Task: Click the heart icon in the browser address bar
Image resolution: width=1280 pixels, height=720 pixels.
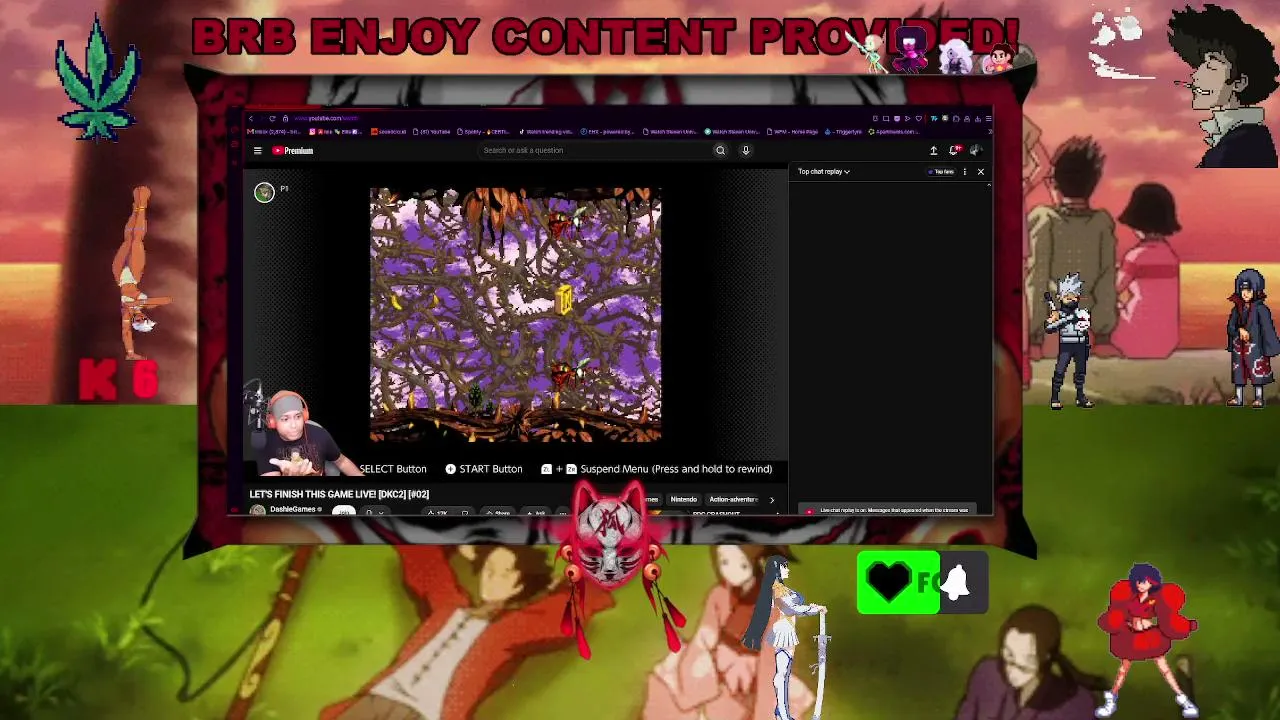Action: 918,118
